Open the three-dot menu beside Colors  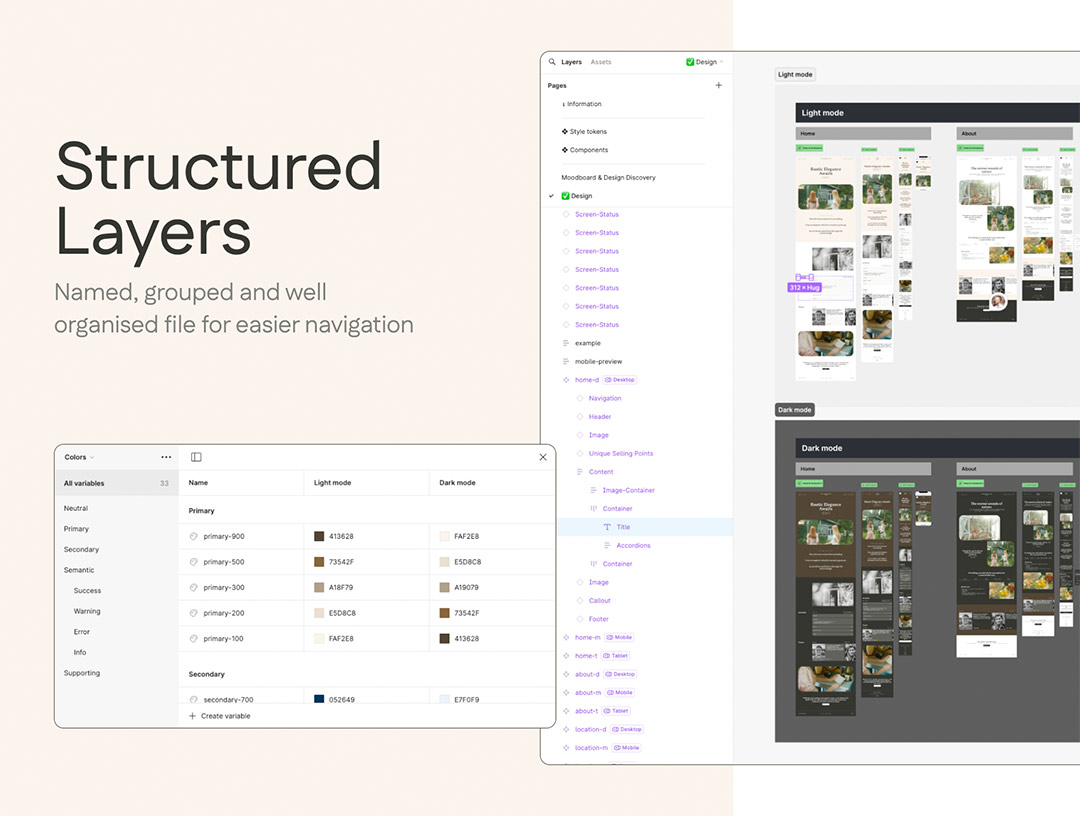click(166, 457)
